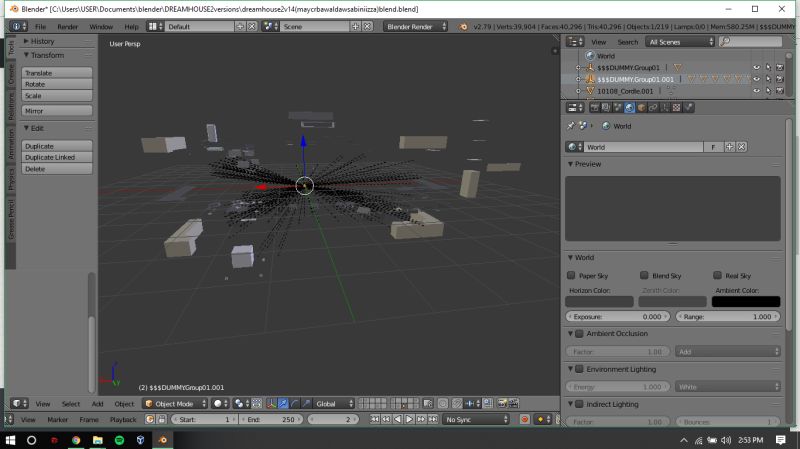Enable the Blend Sky checkbox
Screen dimensions: 800x449
(644, 276)
